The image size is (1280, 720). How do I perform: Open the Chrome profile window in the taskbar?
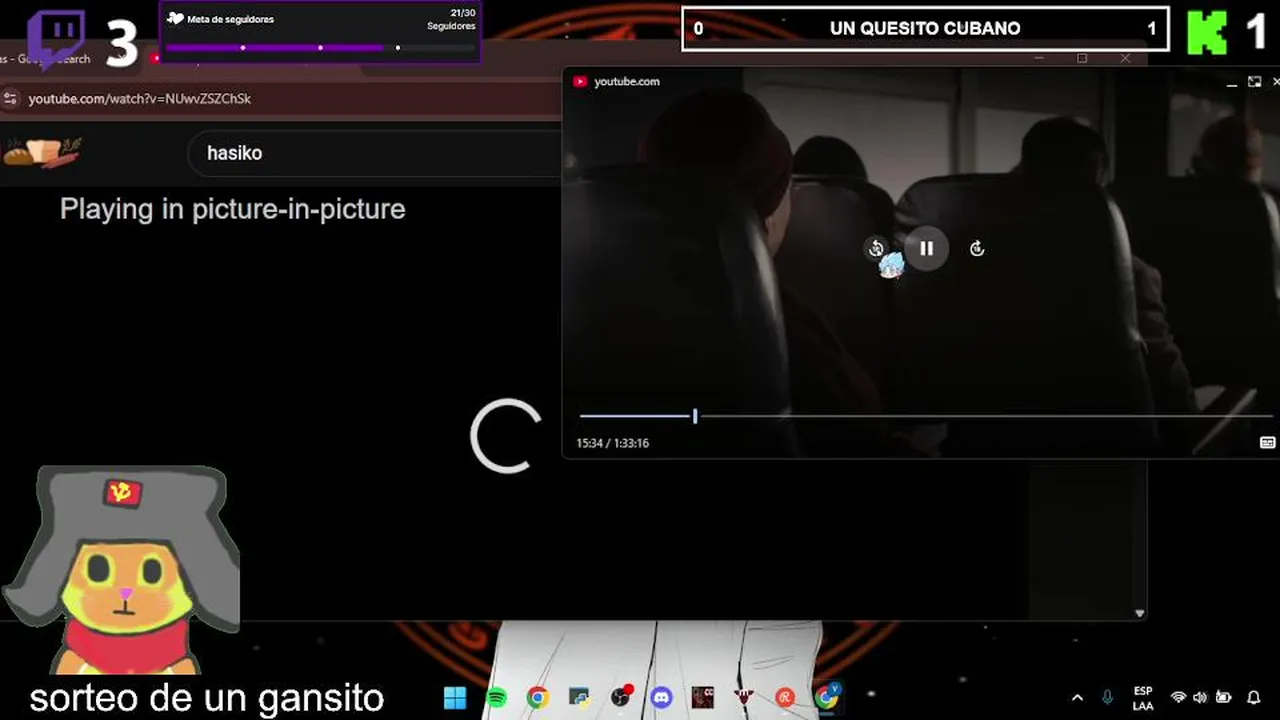(827, 696)
